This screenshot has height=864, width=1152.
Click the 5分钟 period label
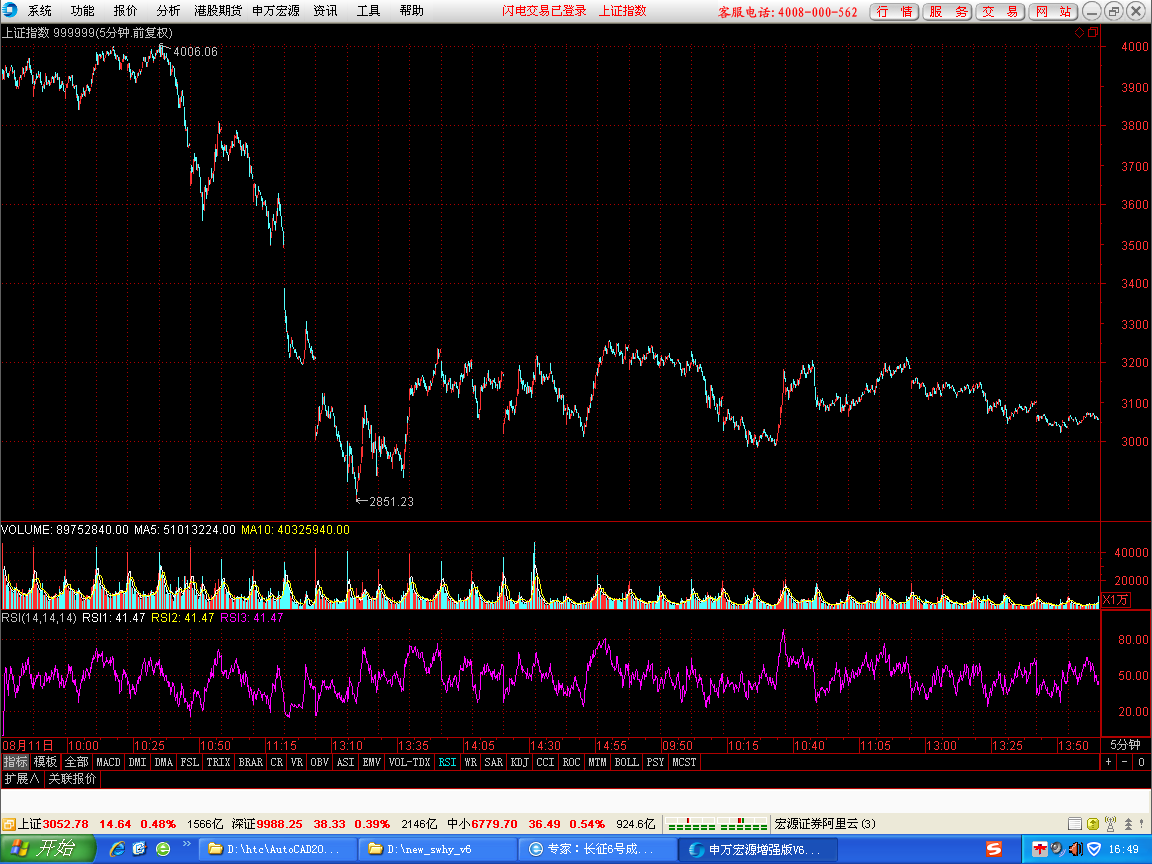[1126, 745]
